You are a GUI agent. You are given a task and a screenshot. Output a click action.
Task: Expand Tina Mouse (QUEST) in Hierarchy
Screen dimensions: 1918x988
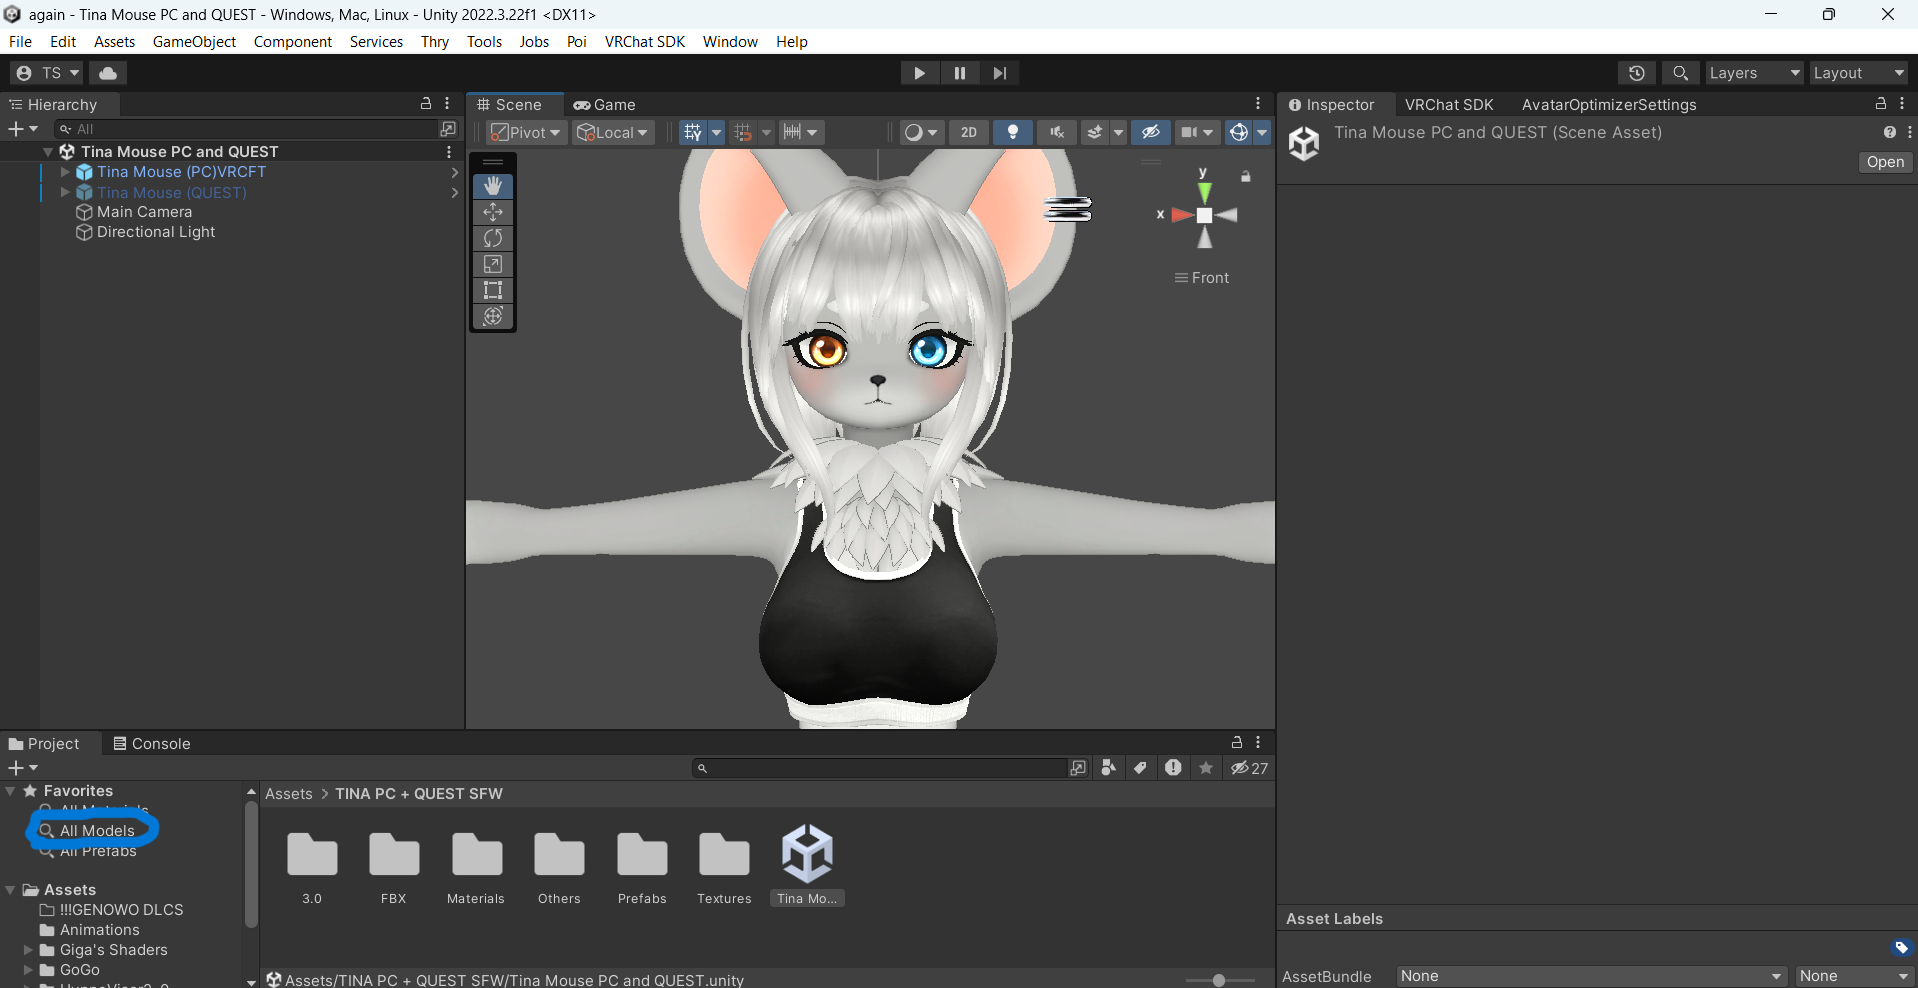pyautogui.click(x=65, y=192)
